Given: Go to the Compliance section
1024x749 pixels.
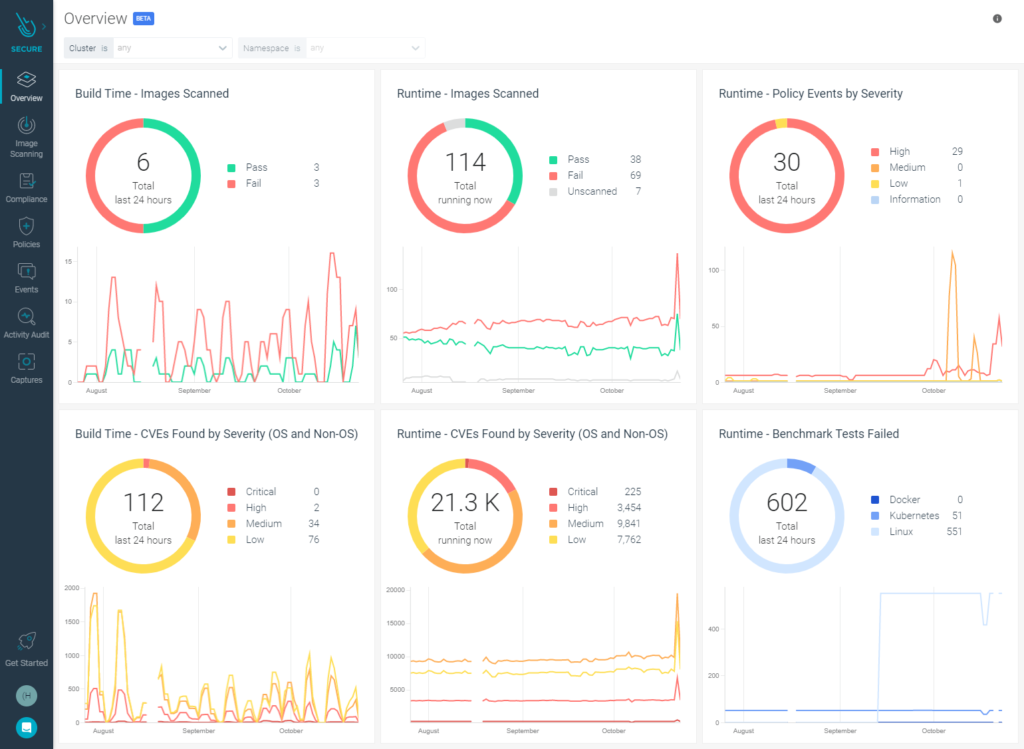Looking at the screenshot, I should point(26,182).
